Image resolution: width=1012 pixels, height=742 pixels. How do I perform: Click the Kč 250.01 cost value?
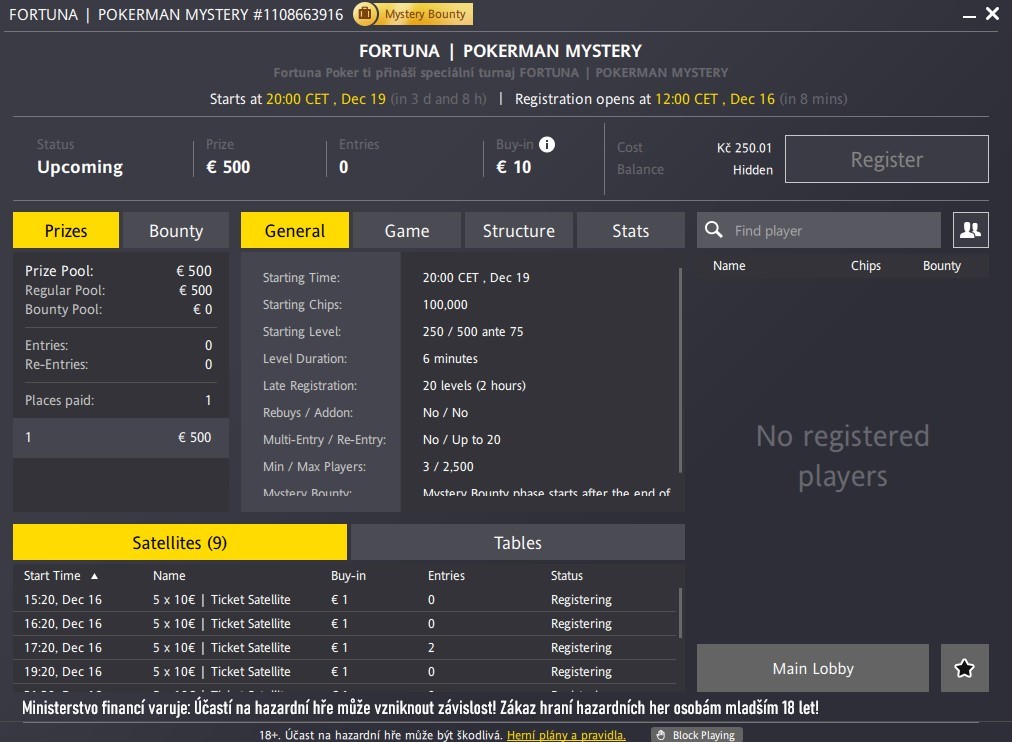point(744,148)
